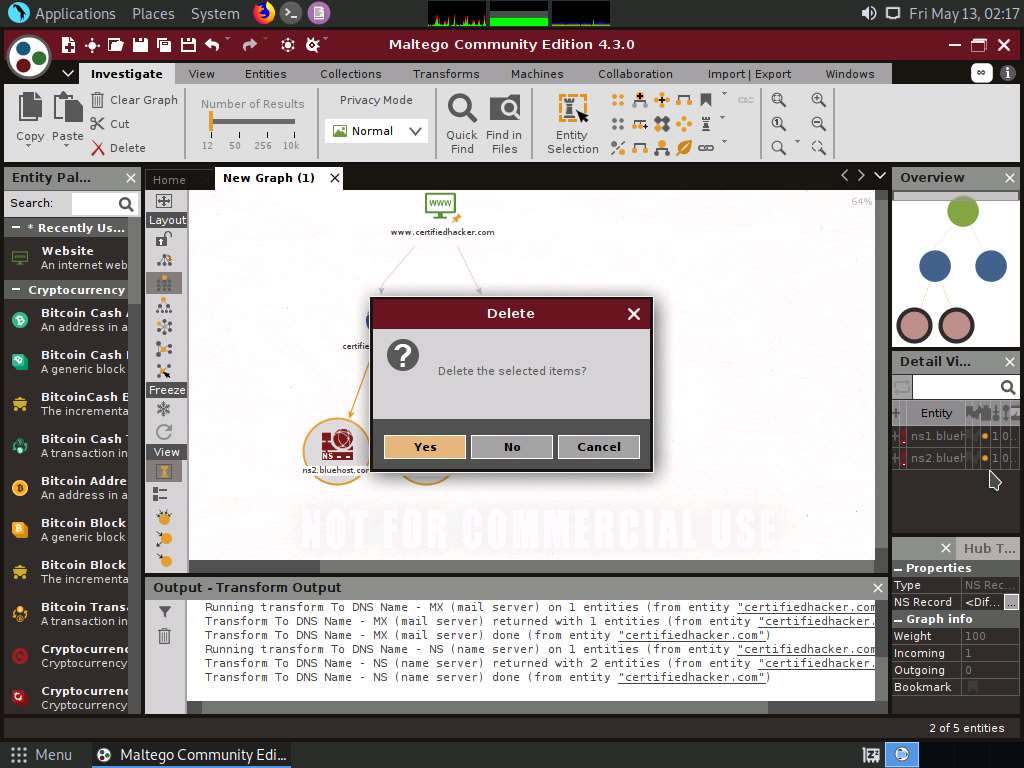This screenshot has width=1024, height=768.
Task: Click the info icon in top right
Action: point(1008,73)
